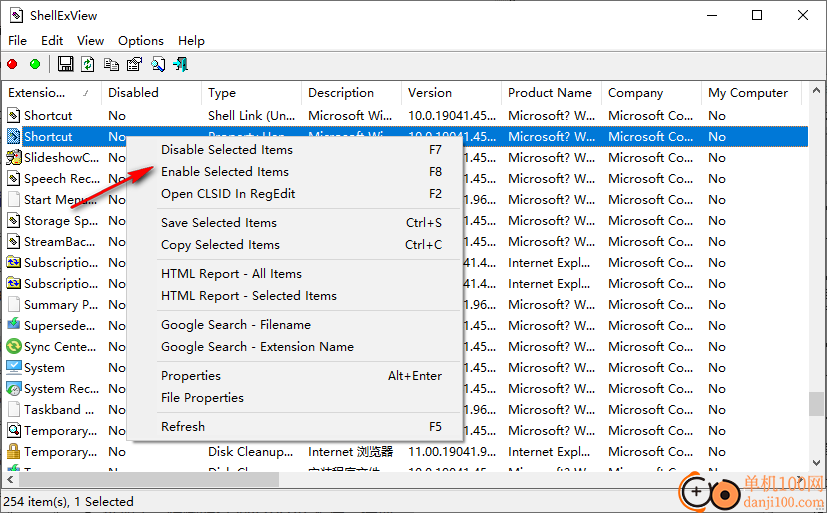This screenshot has width=827, height=513.
Task: Open the View menu
Action: click(x=90, y=41)
